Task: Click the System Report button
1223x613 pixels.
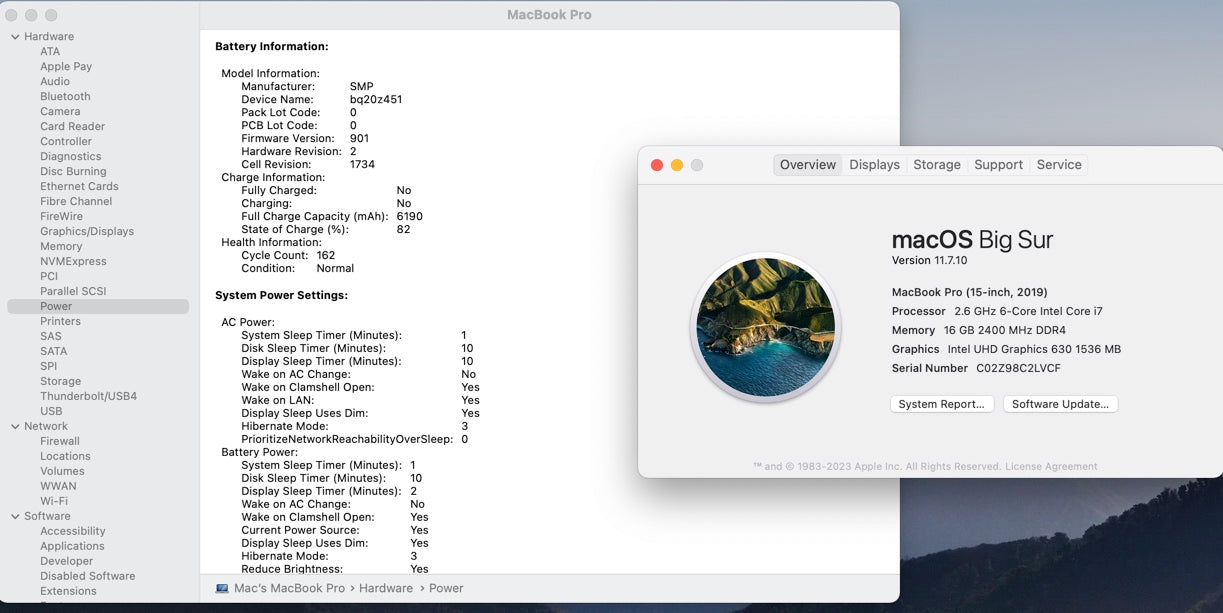Action: click(943, 404)
